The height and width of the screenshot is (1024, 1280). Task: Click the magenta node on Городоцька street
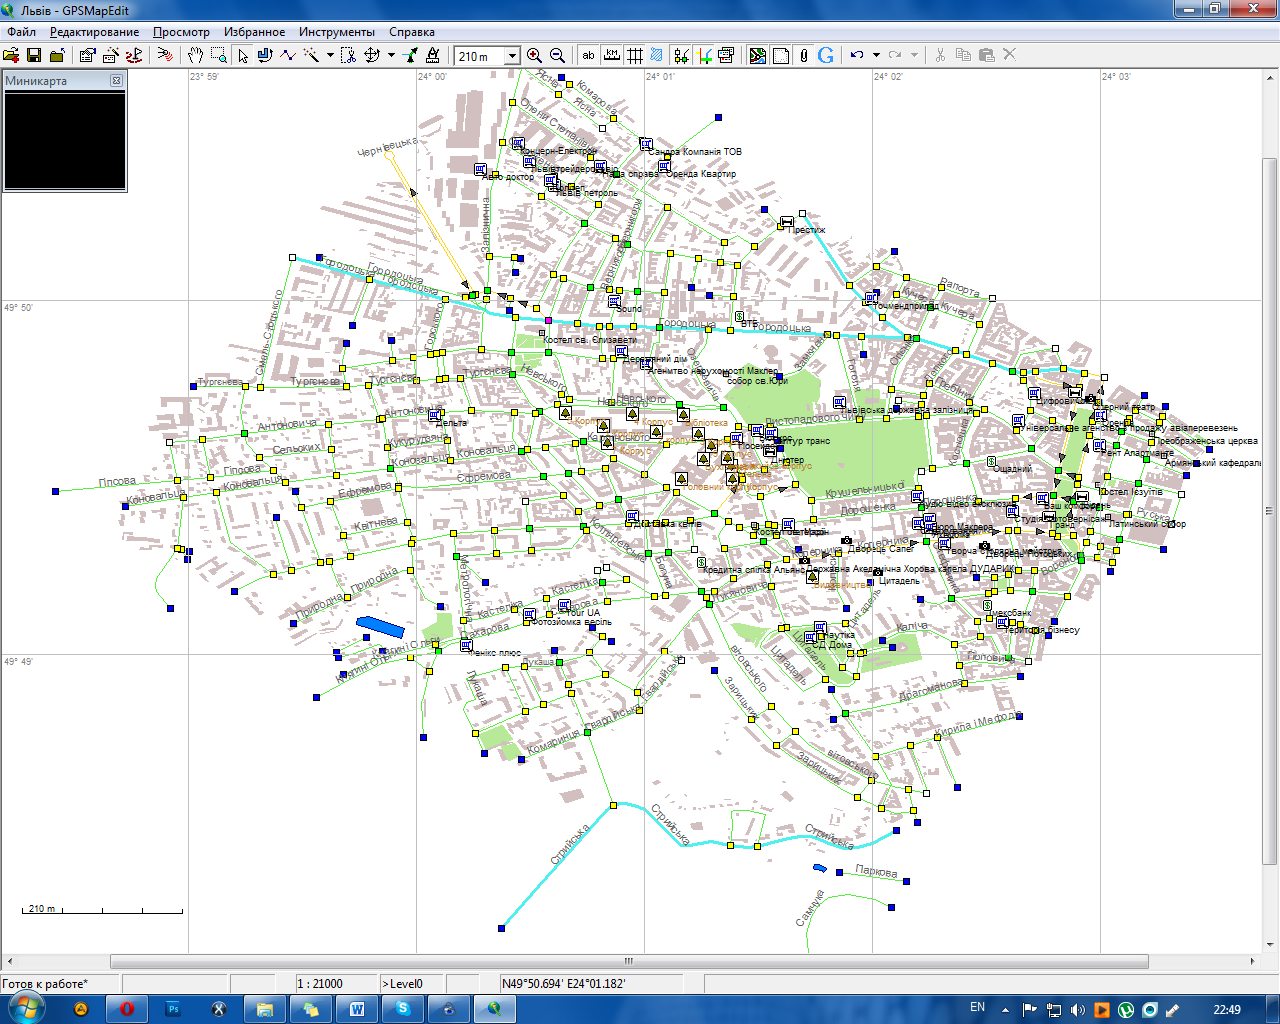click(x=548, y=320)
